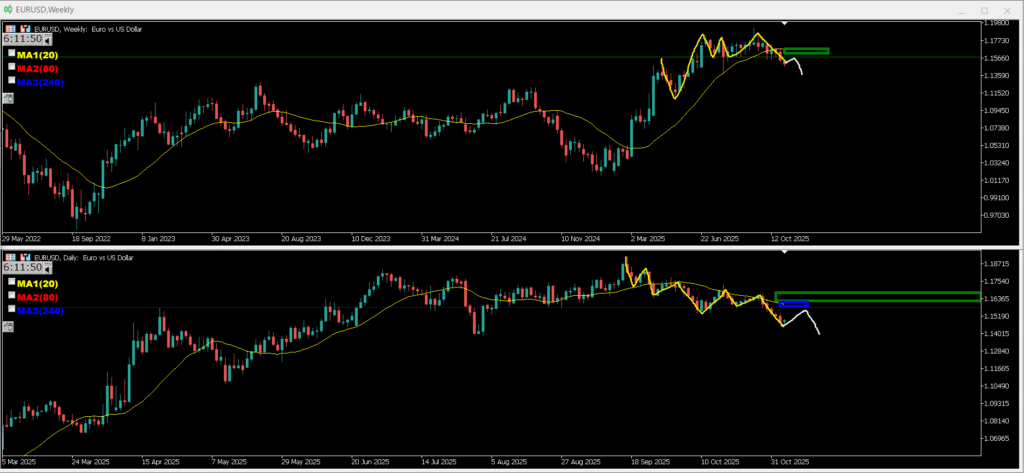
Task: Maximize the EURUSD,Weekly window
Action: tap(984, 9)
